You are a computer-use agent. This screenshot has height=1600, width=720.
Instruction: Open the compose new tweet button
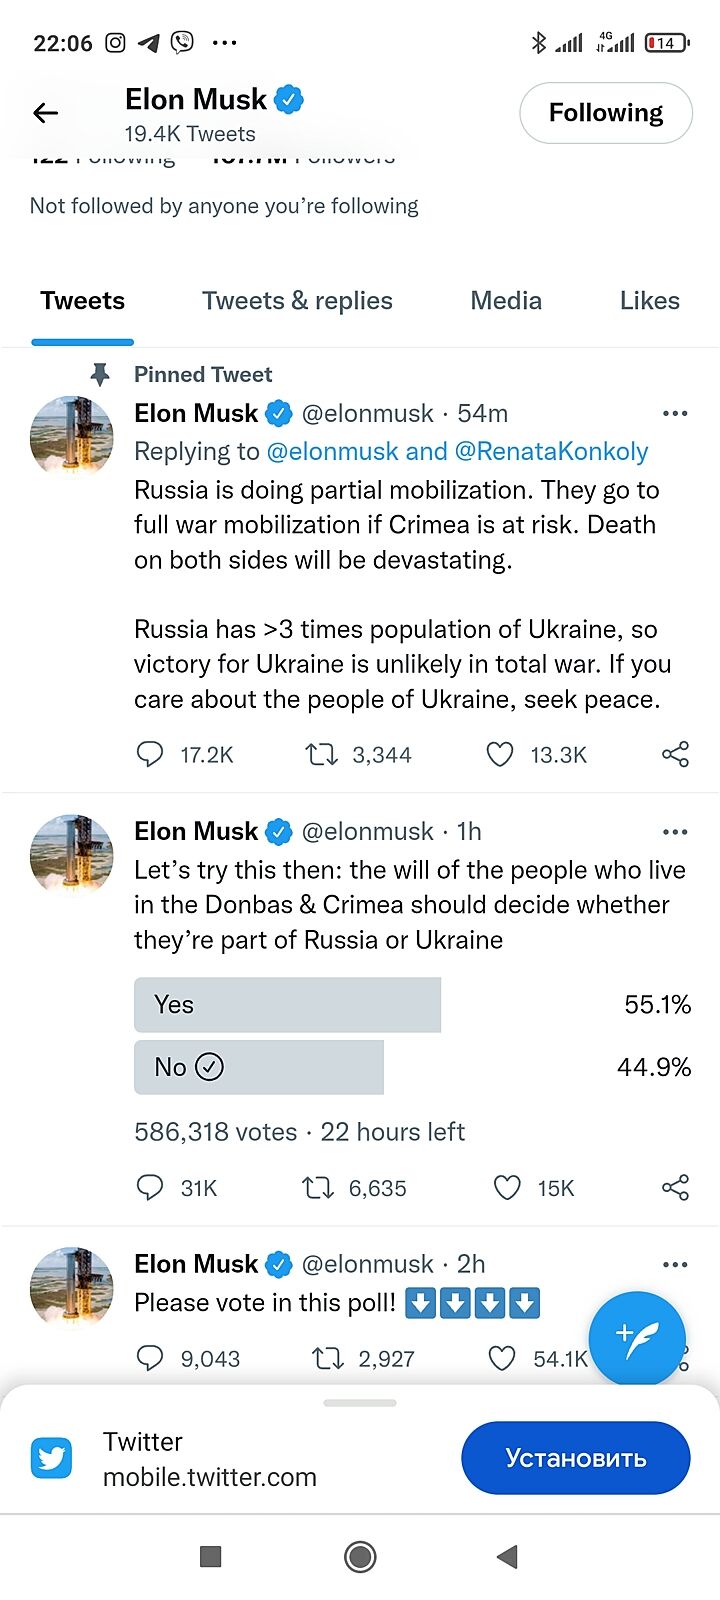(x=637, y=1338)
